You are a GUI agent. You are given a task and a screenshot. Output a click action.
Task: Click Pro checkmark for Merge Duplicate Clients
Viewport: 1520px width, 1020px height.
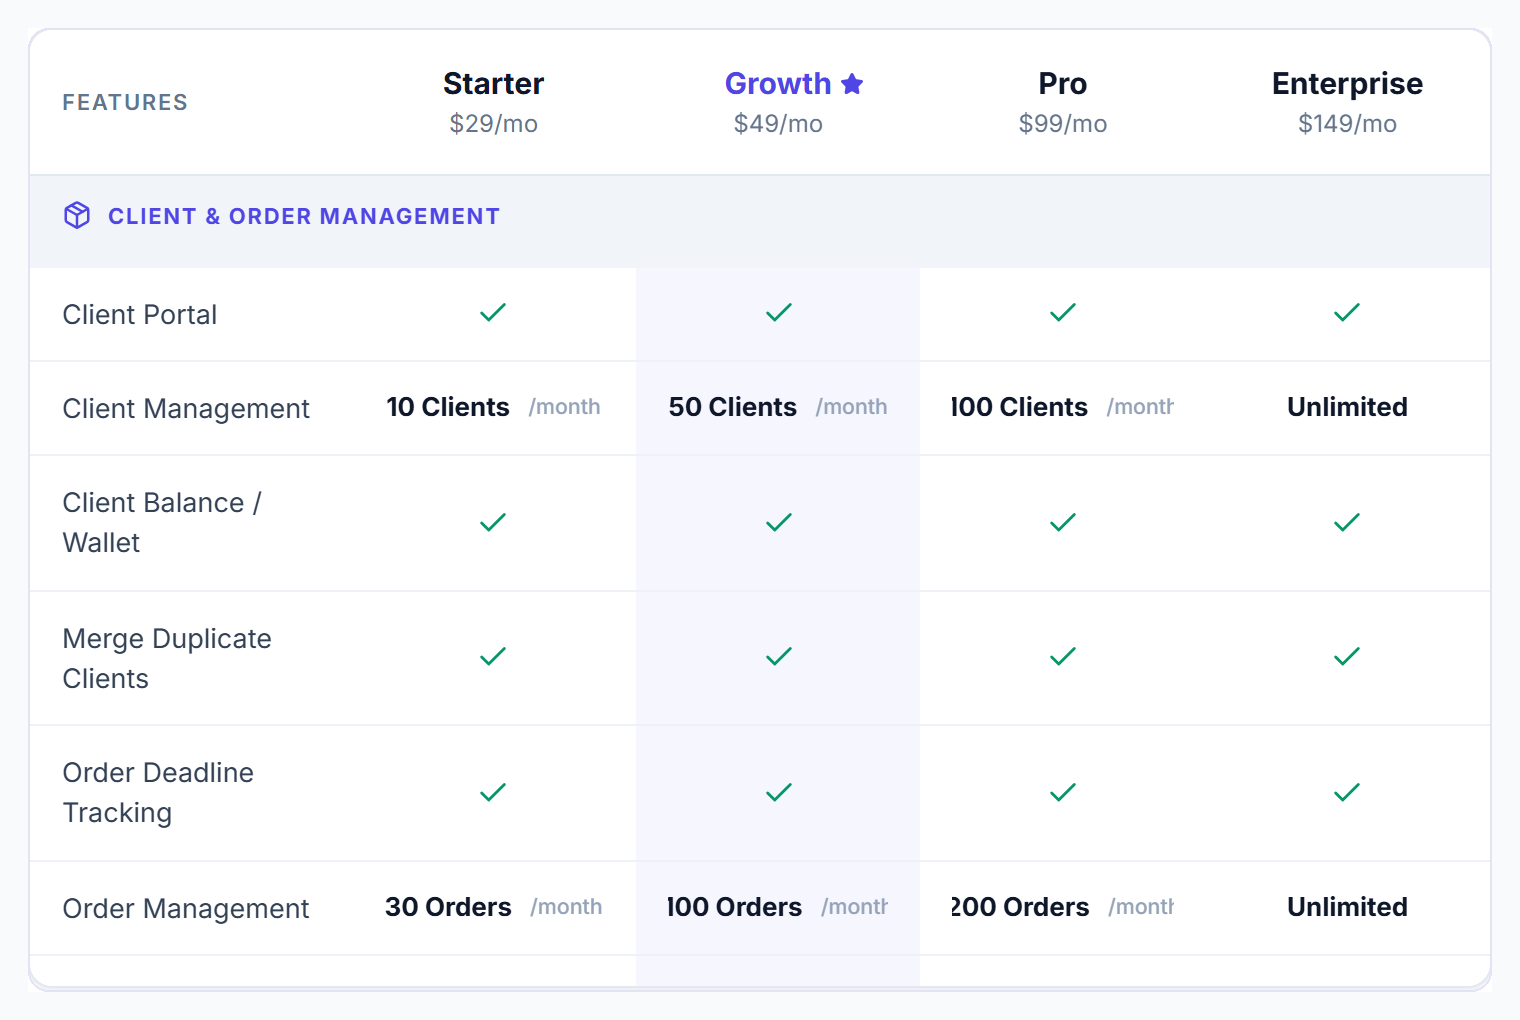click(1063, 657)
